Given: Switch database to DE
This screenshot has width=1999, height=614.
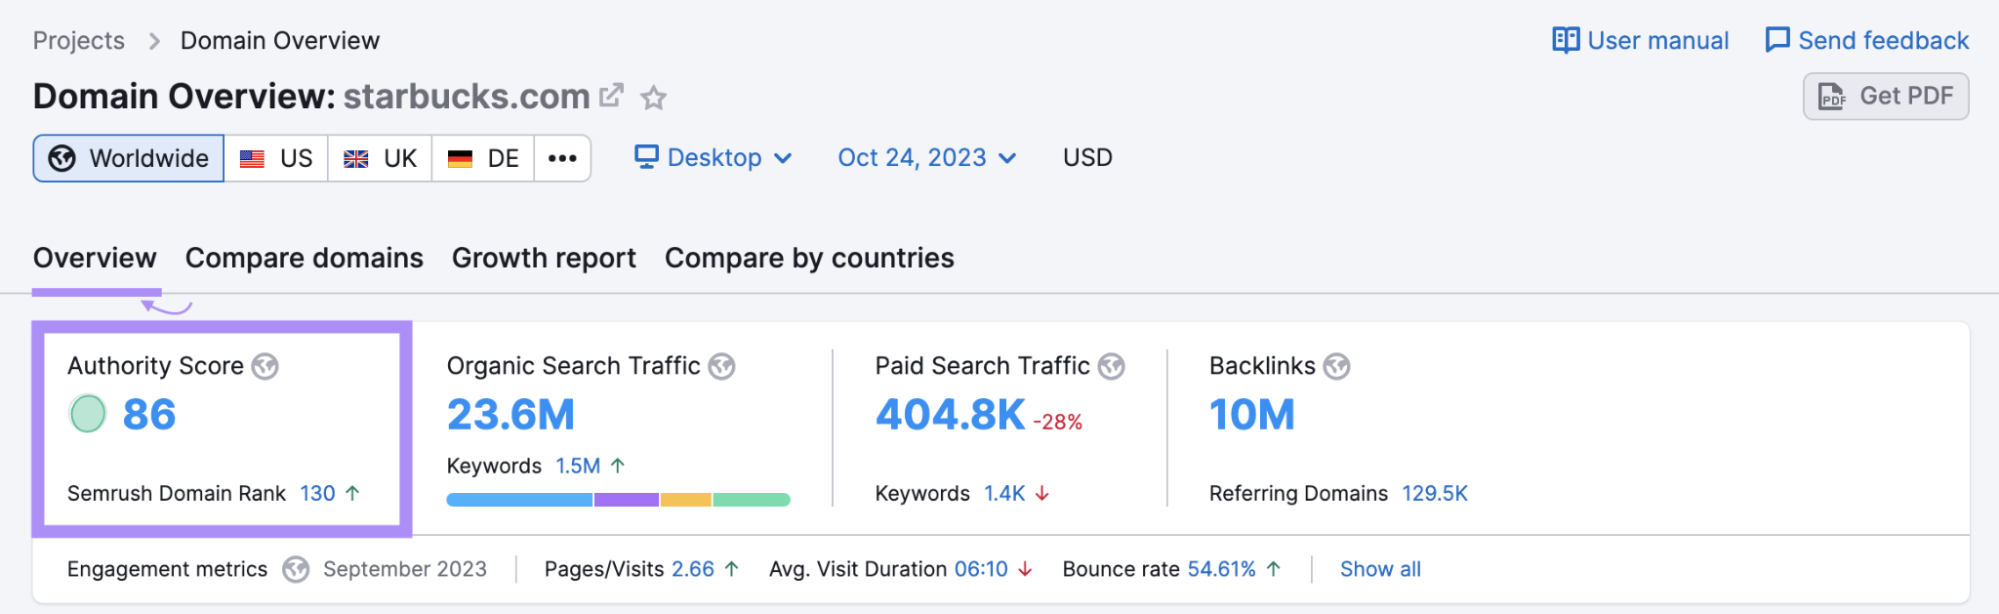Looking at the screenshot, I should pos(483,158).
